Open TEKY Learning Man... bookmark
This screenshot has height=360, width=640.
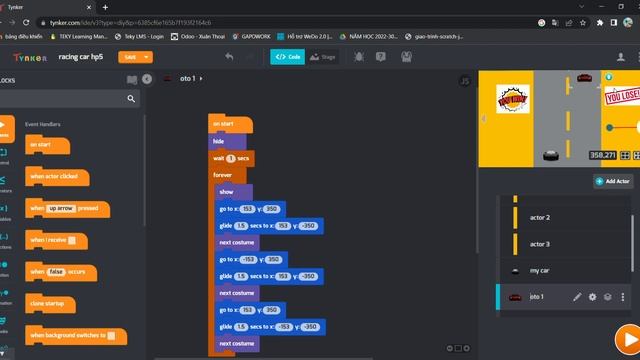pyautogui.click(x=79, y=36)
